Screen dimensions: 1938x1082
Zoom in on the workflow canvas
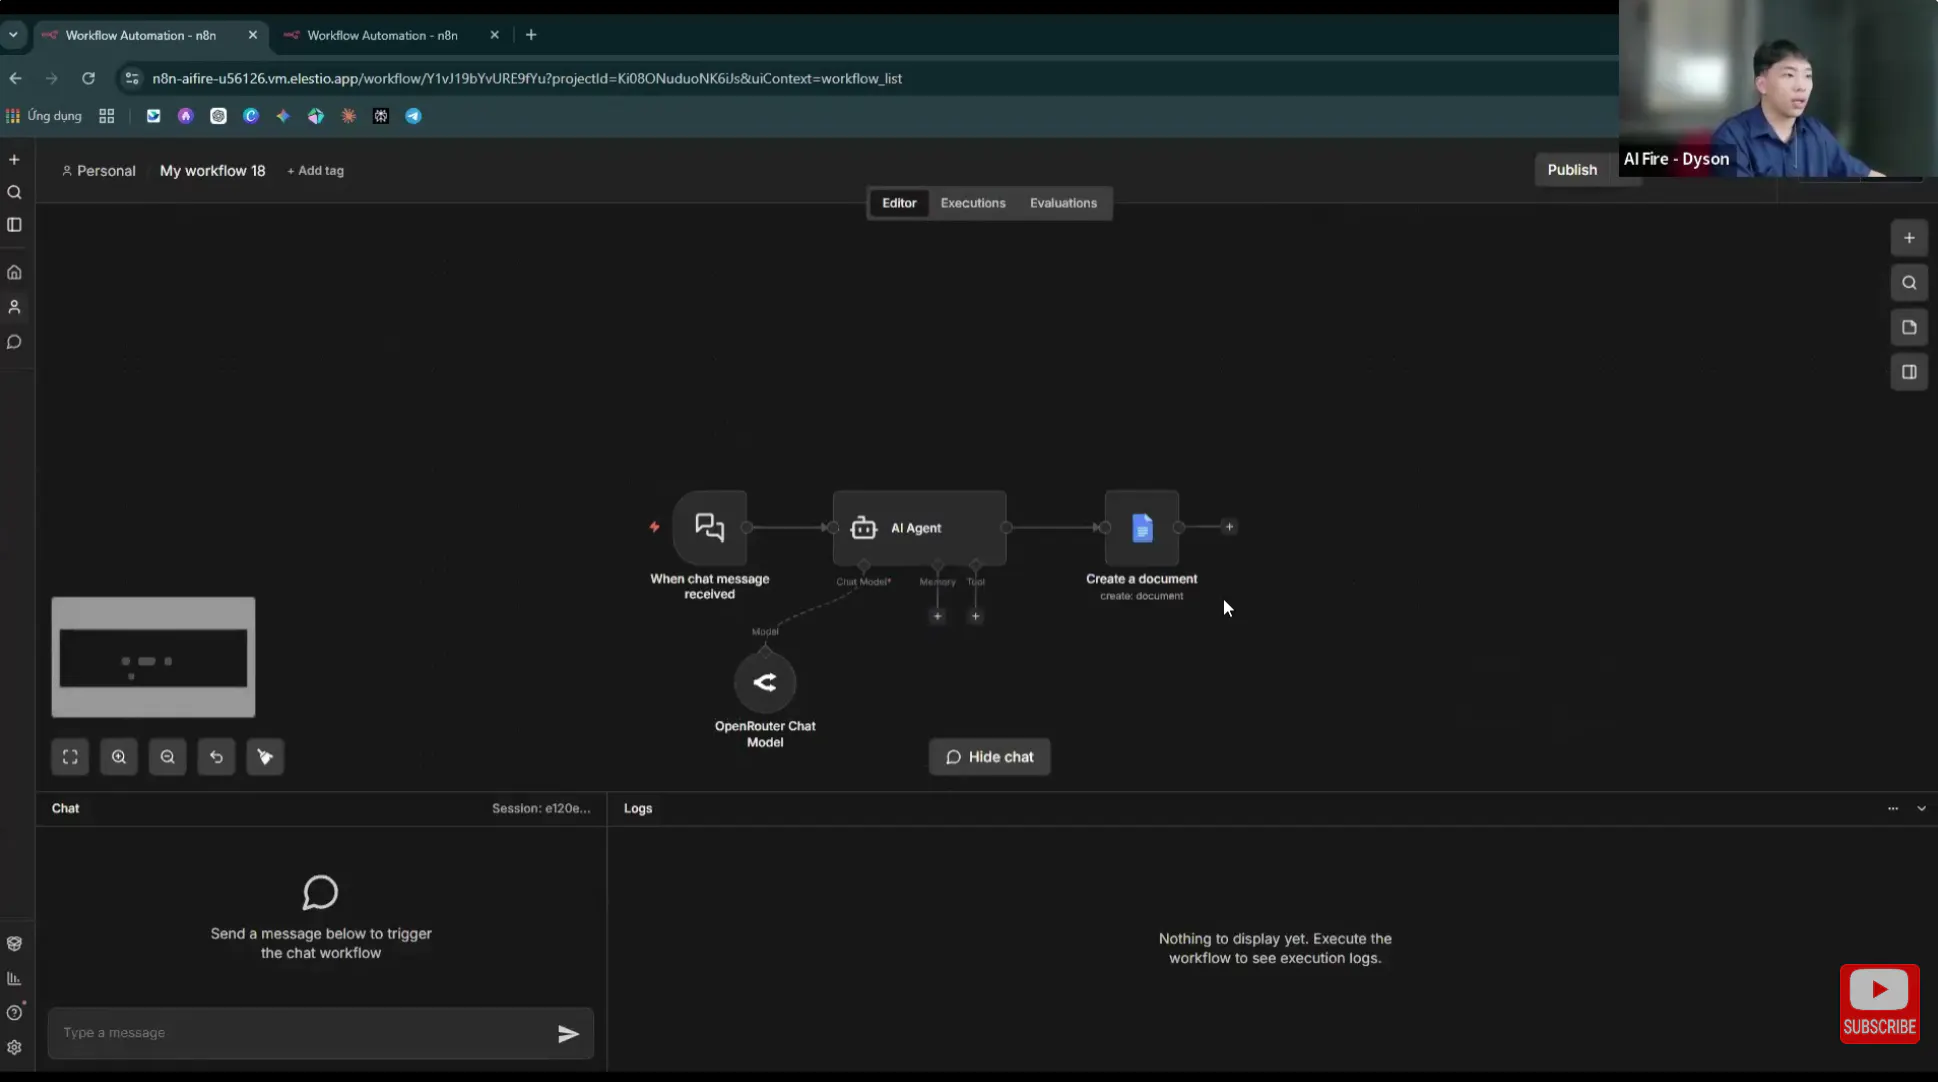tap(119, 757)
